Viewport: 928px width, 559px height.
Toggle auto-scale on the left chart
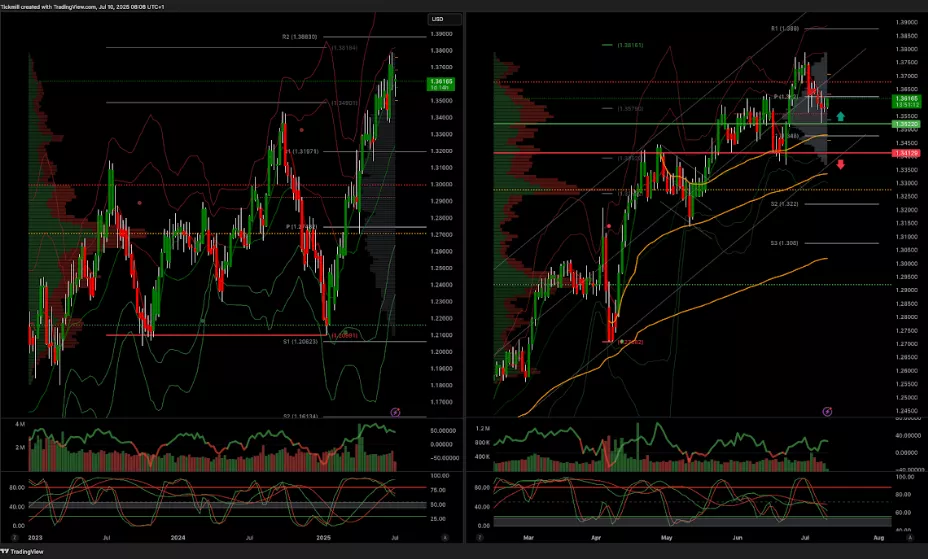[x=443, y=537]
